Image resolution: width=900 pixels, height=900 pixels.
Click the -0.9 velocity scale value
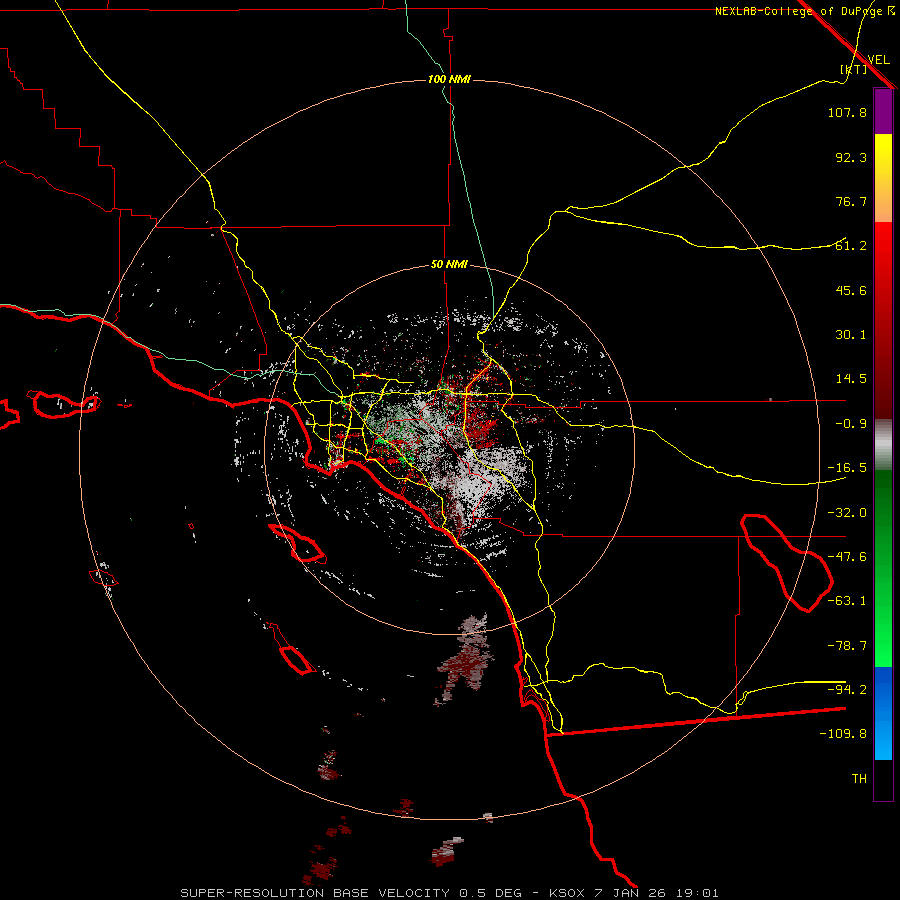tap(851, 424)
